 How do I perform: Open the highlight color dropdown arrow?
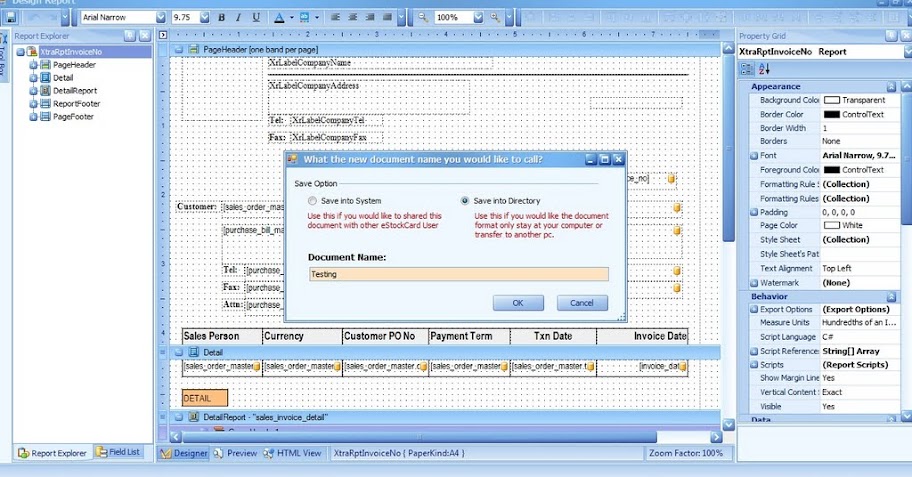point(317,17)
